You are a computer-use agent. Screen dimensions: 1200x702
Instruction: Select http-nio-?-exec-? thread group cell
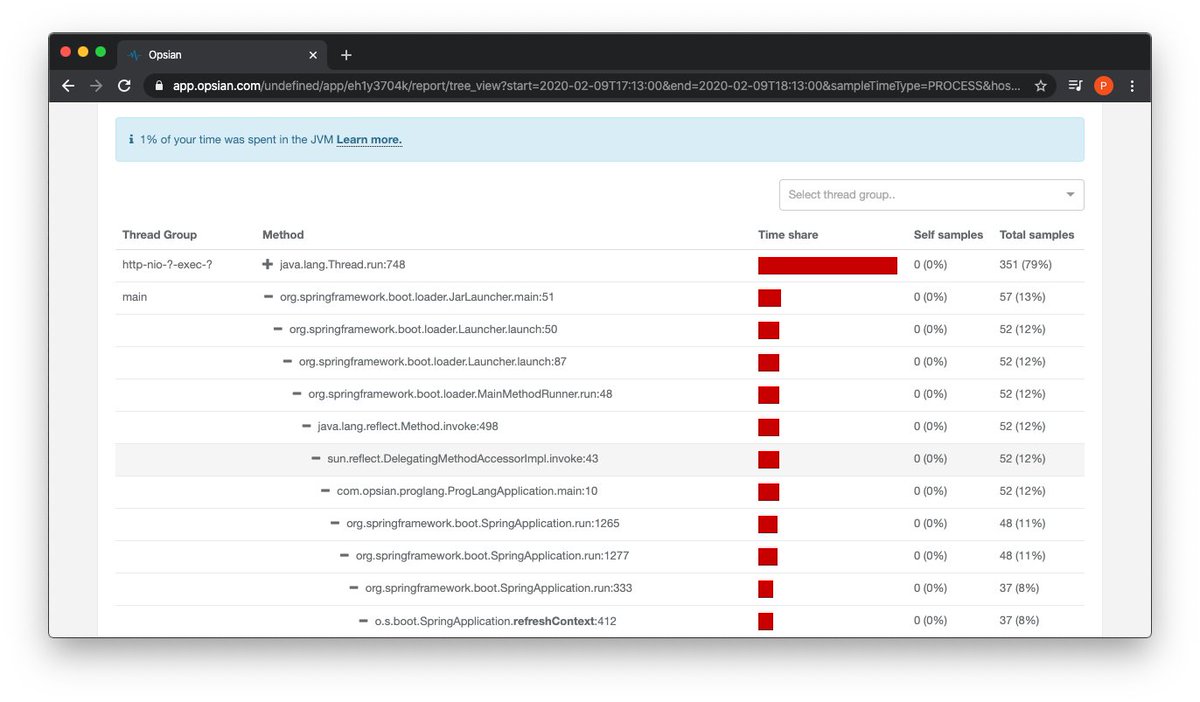coord(167,265)
